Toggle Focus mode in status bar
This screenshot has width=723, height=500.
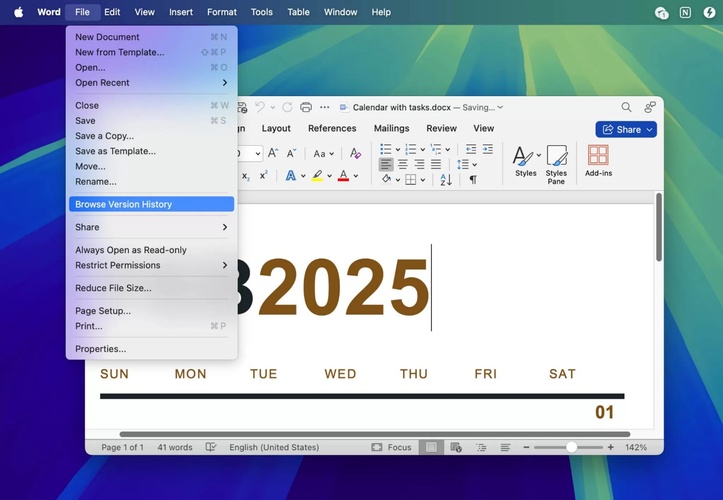point(391,447)
